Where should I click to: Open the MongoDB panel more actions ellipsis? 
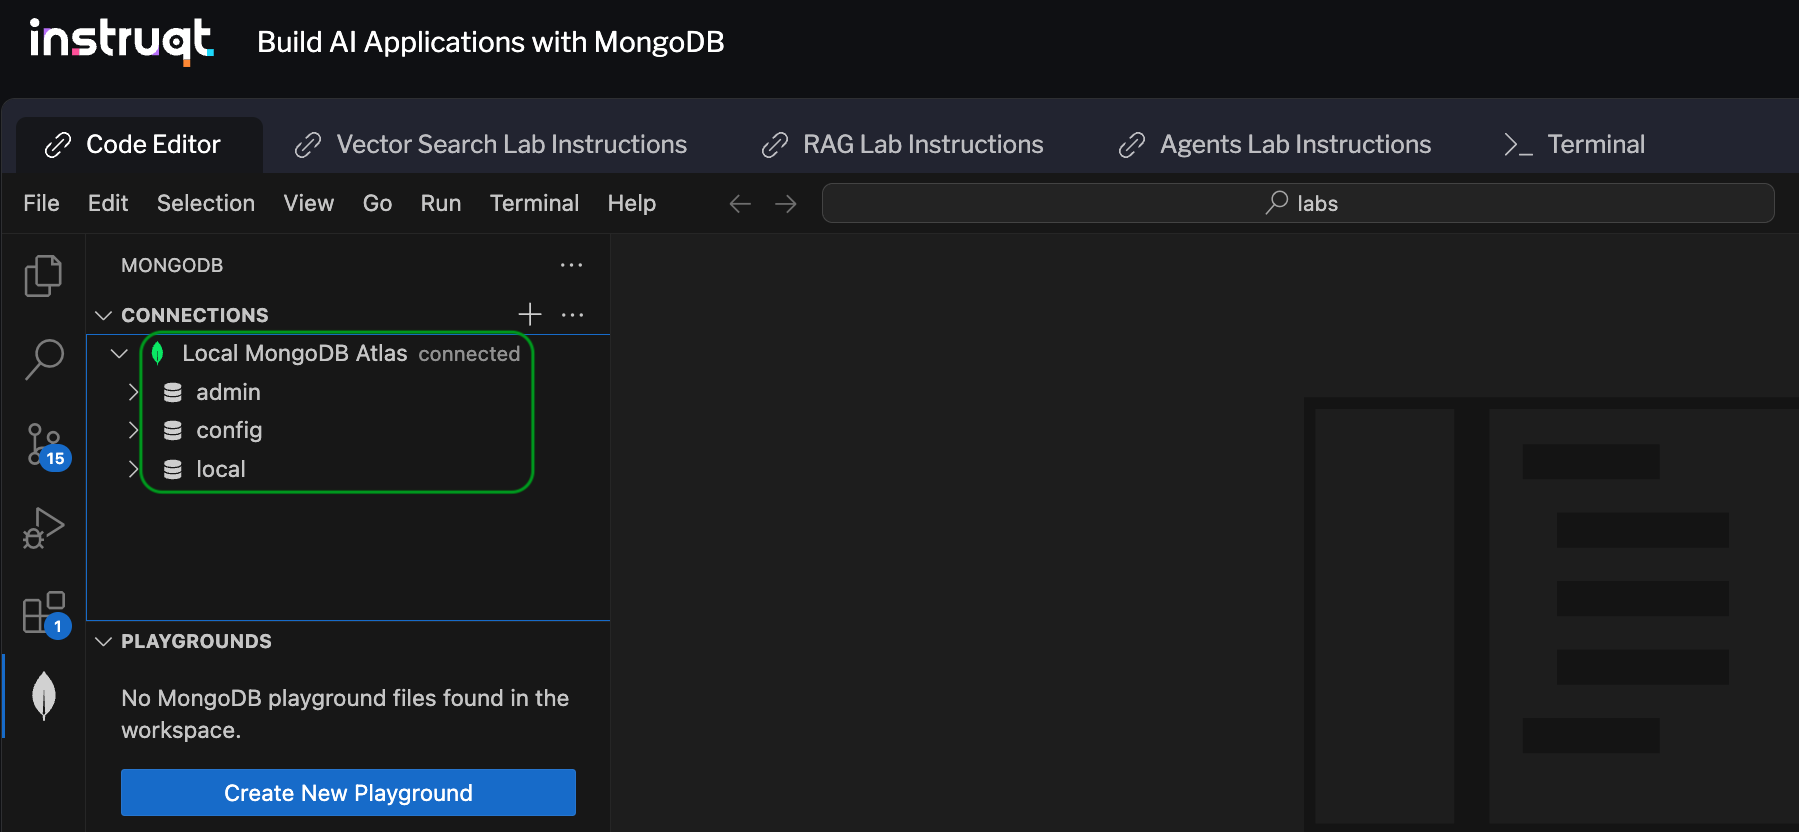571,265
